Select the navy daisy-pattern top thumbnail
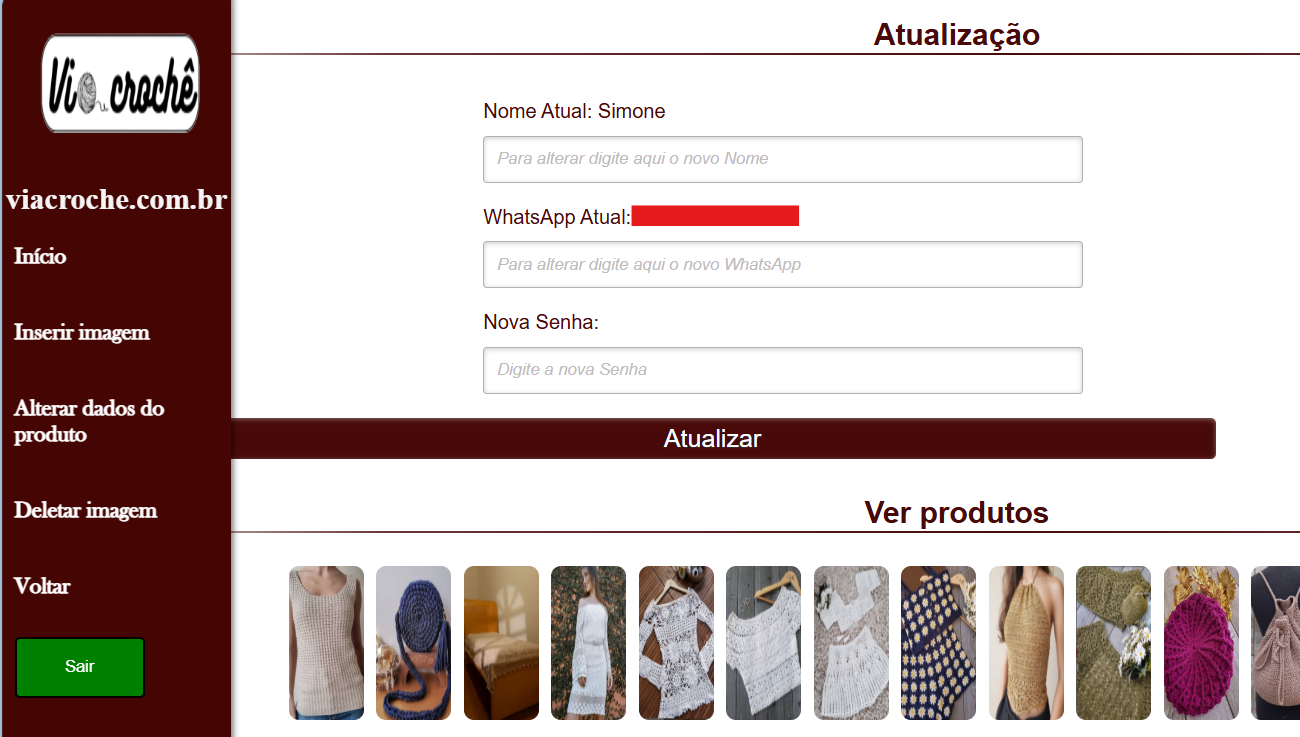 (x=938, y=643)
